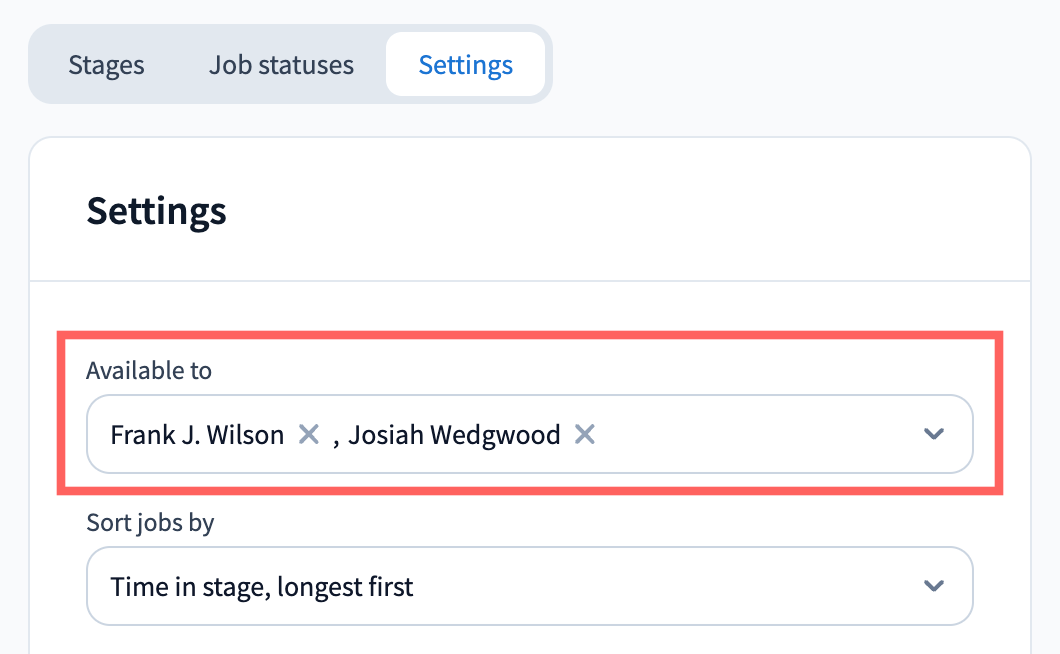The width and height of the screenshot is (1060, 654).
Task: Click the tab bar's grey background right edge
Action: click(548, 65)
